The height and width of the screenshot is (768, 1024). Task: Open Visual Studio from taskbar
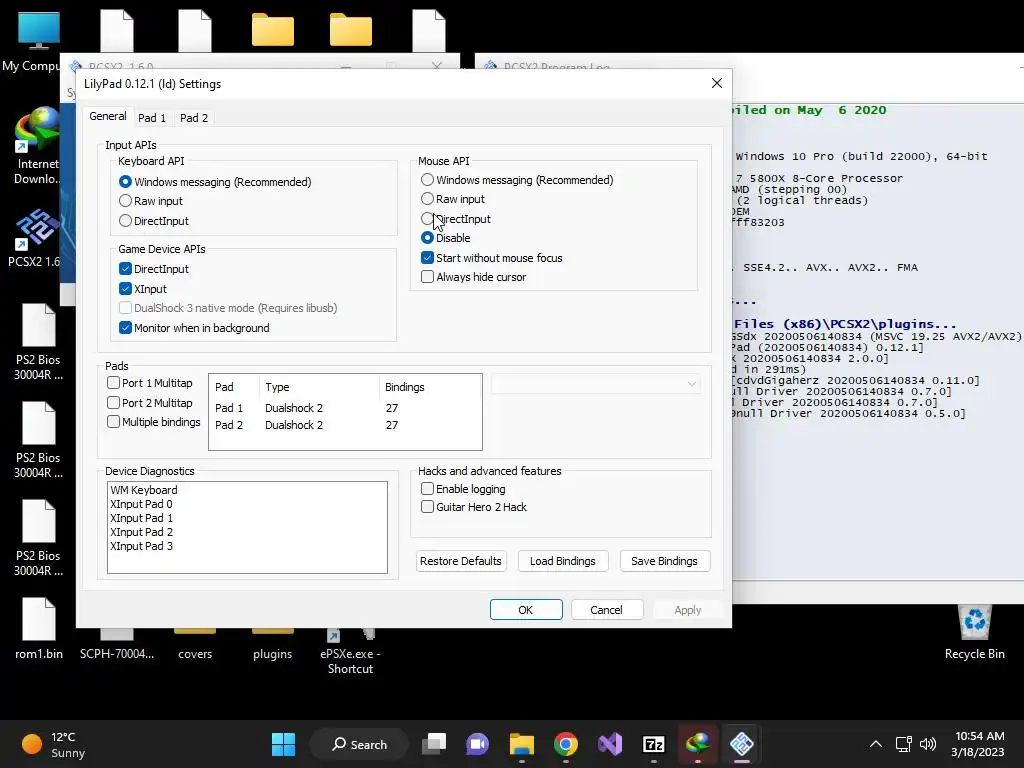(610, 744)
